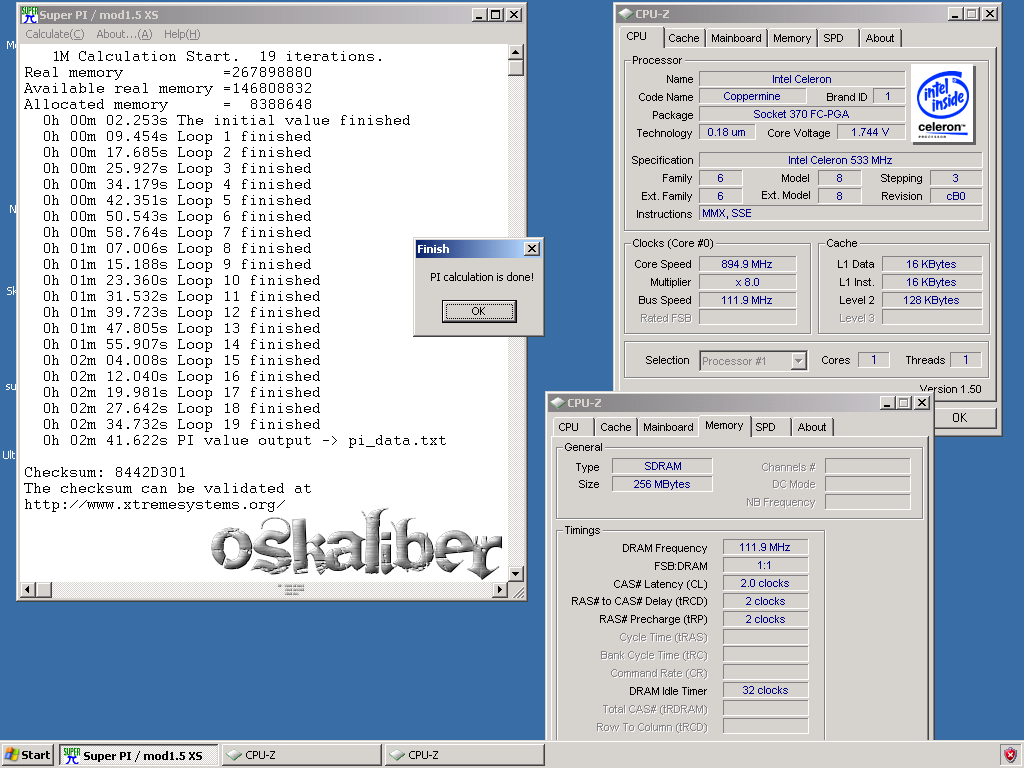This screenshot has height=768, width=1024.
Task: Click the Super PI horizontal scroll right arrow
Action: point(500,590)
